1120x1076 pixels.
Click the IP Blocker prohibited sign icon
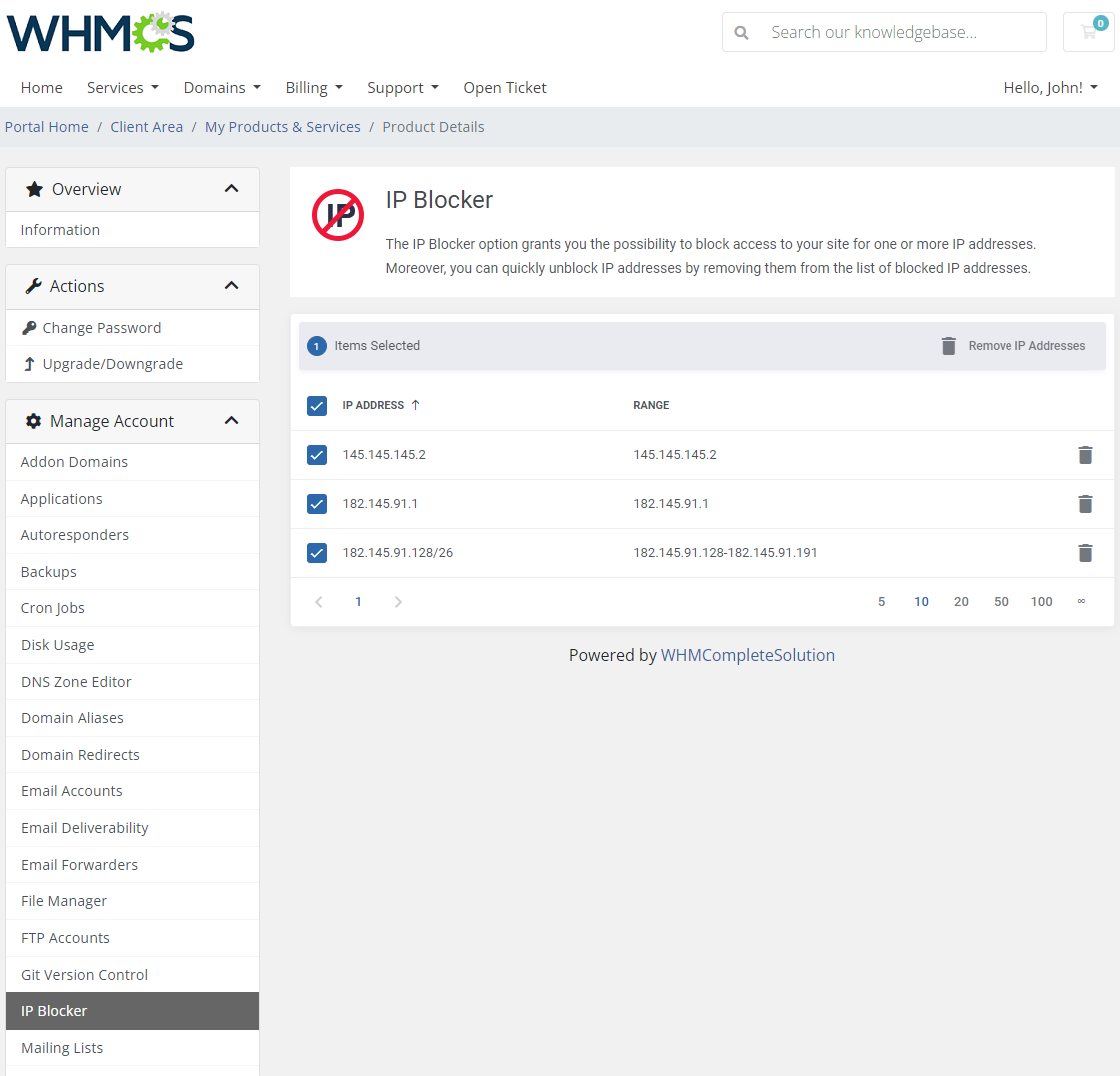coord(338,215)
